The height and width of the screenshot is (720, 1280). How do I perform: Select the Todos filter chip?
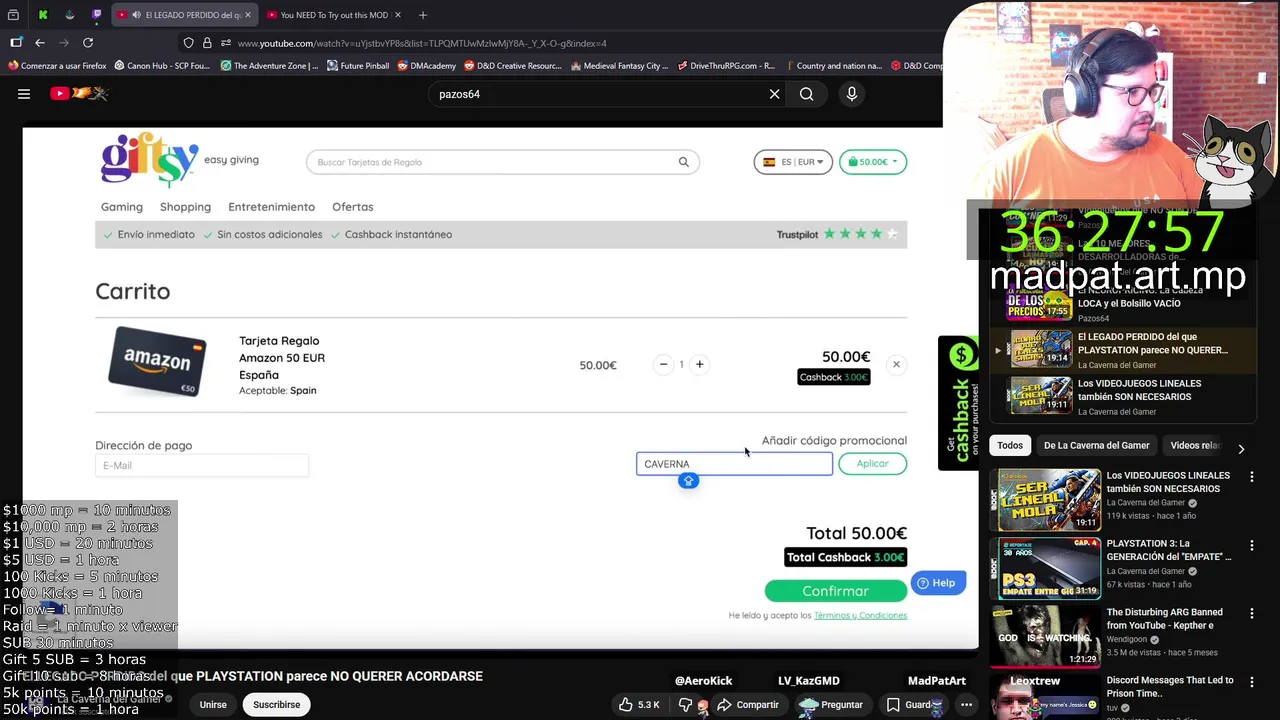[x=1010, y=446]
